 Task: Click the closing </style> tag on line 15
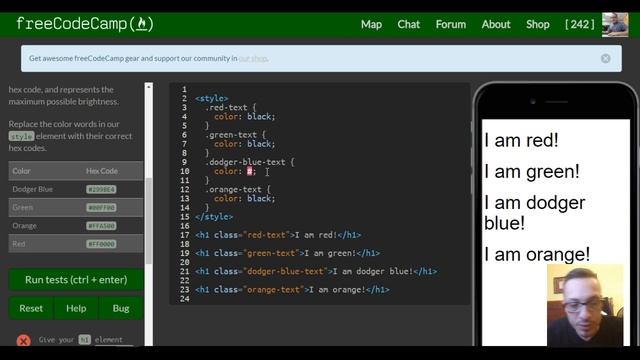coord(214,217)
